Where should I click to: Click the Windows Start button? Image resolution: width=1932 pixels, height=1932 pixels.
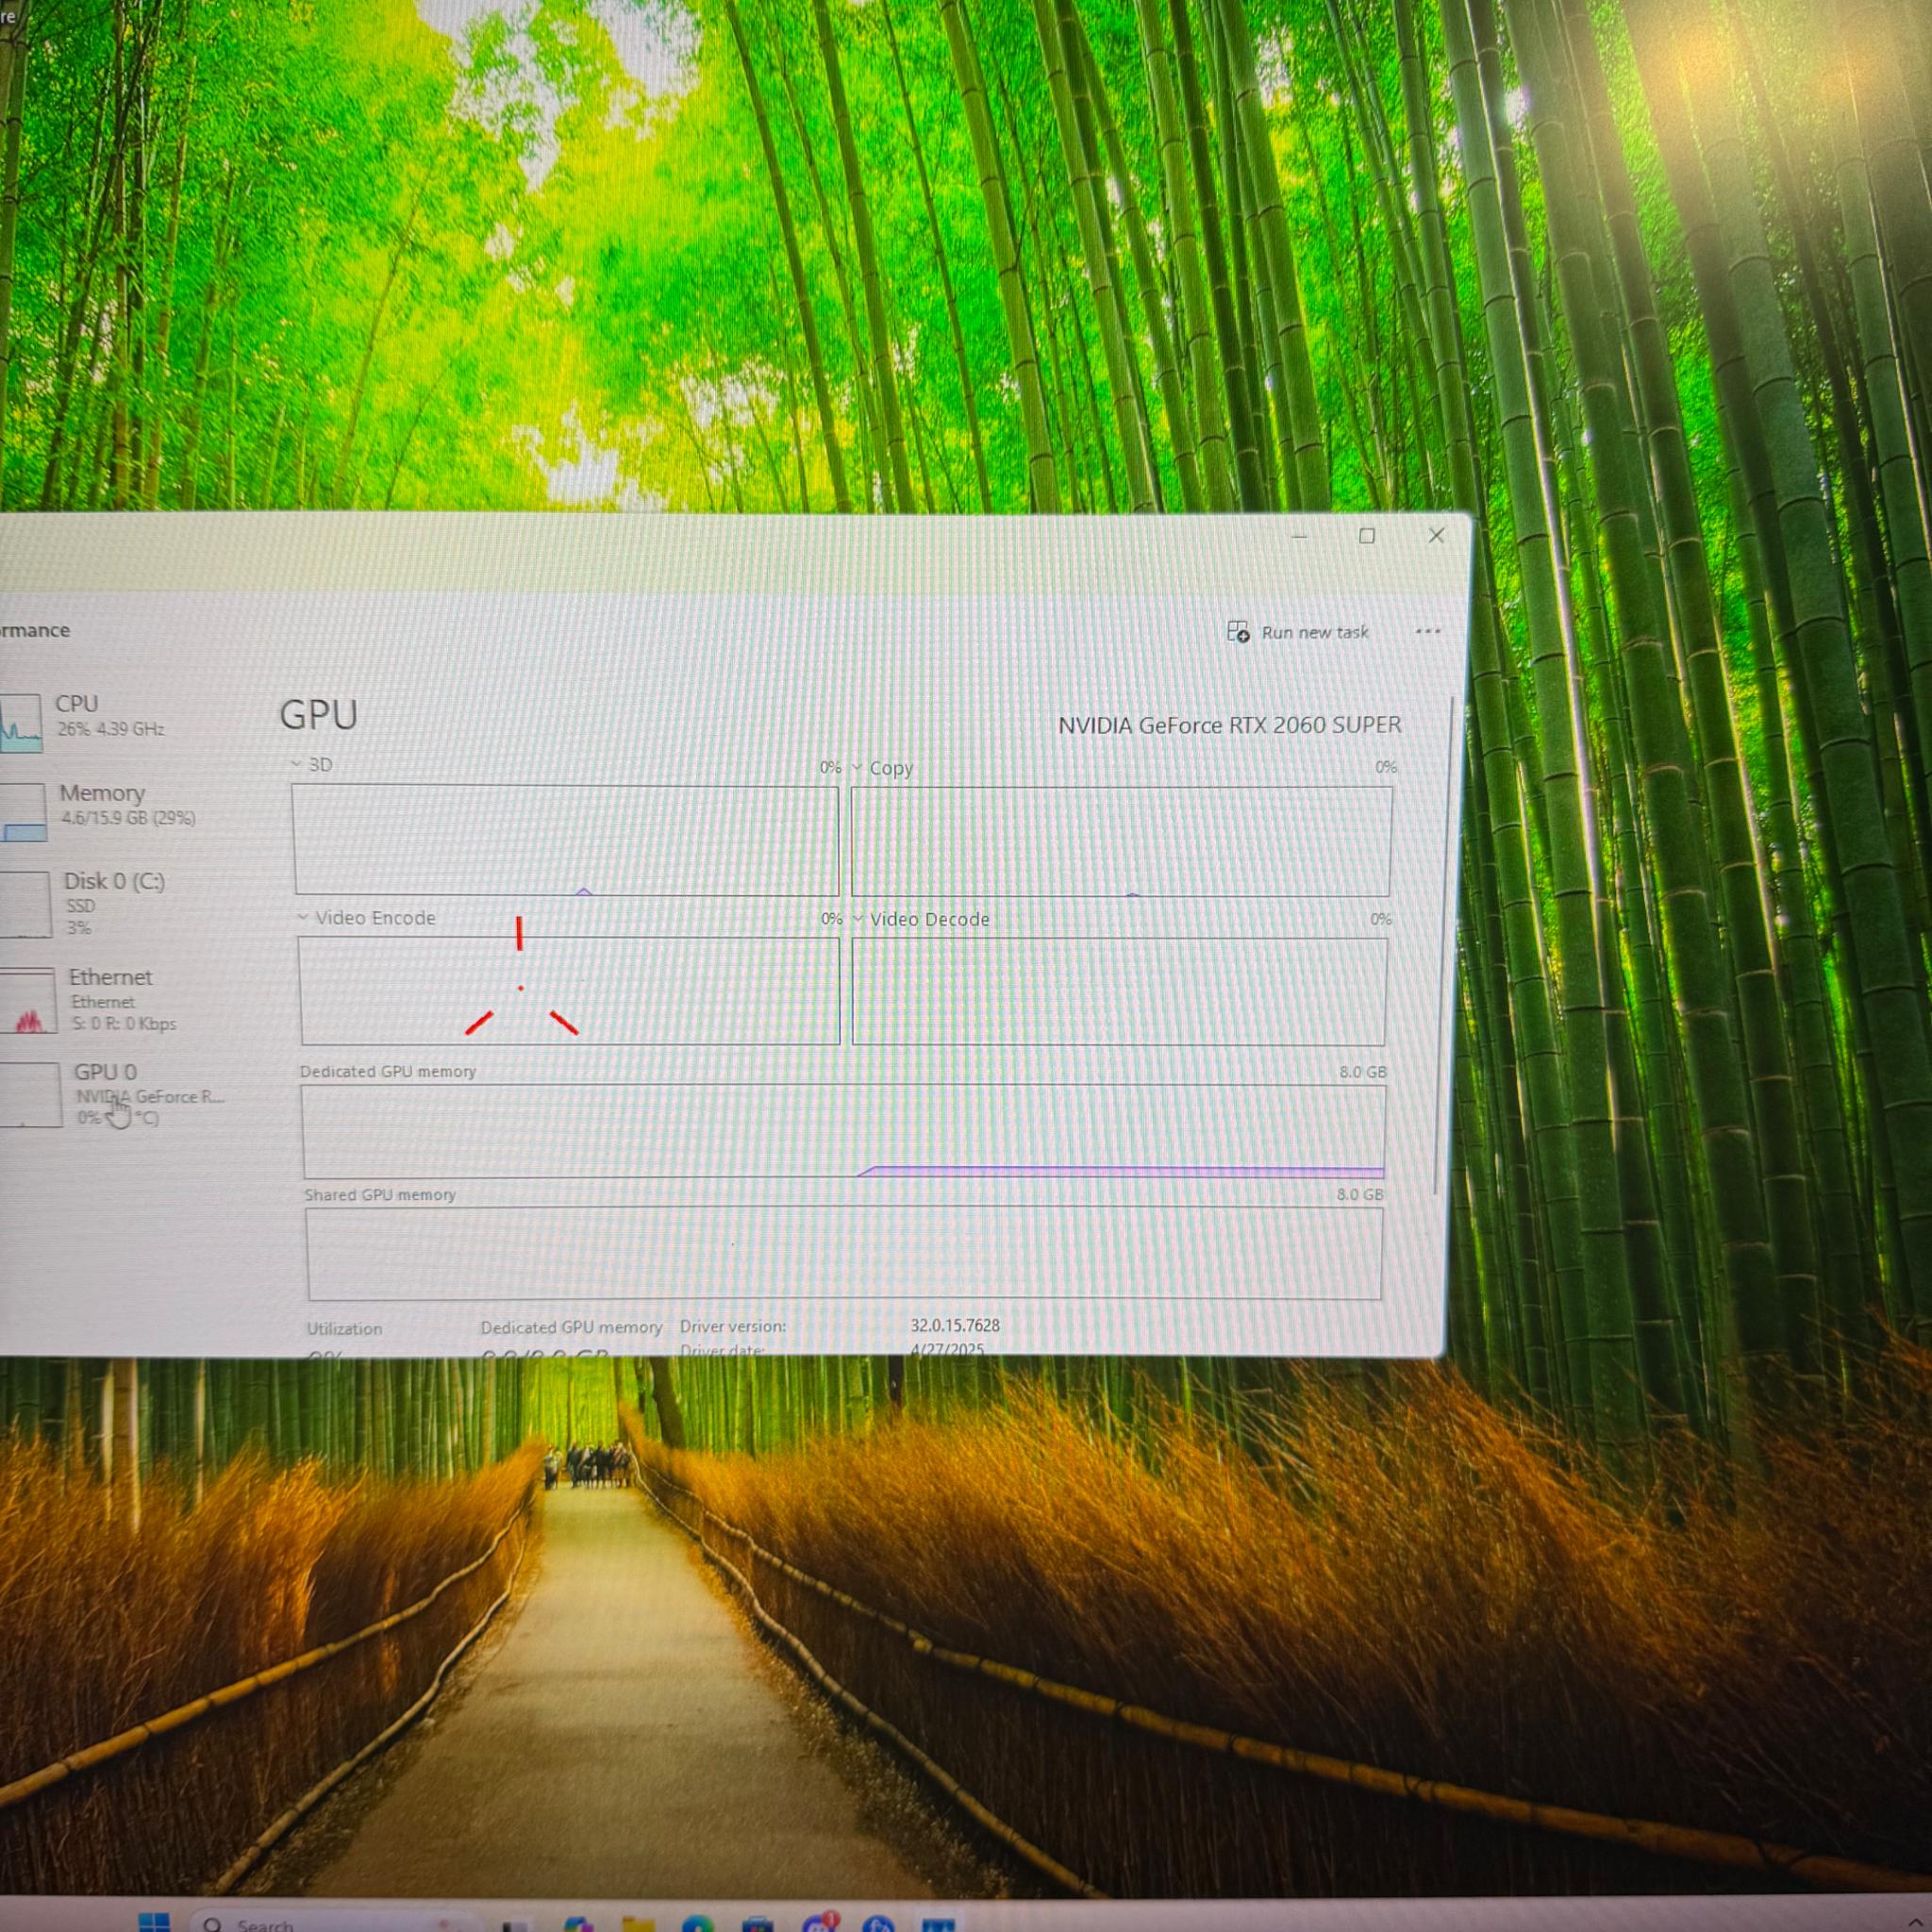(x=154, y=1922)
